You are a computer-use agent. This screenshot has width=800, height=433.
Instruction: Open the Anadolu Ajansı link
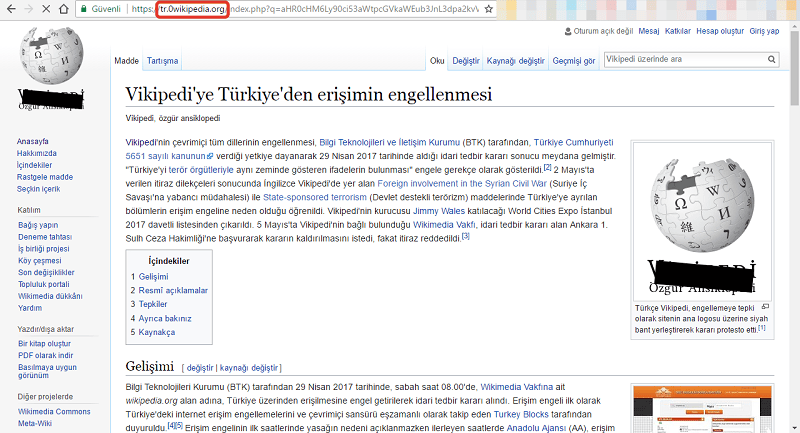coord(536,428)
